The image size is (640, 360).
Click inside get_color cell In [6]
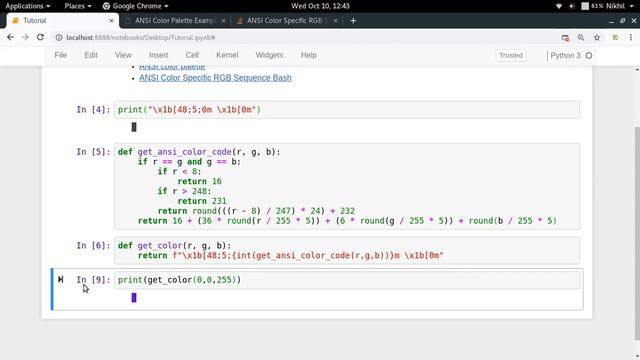(x=347, y=250)
